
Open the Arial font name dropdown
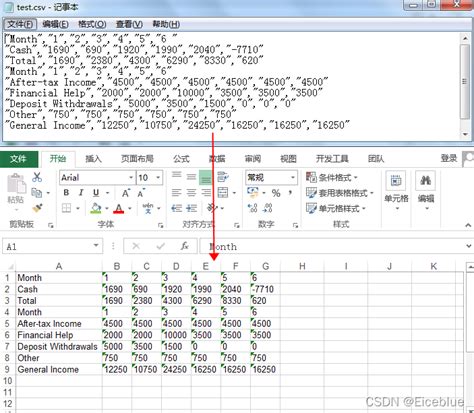(x=131, y=177)
